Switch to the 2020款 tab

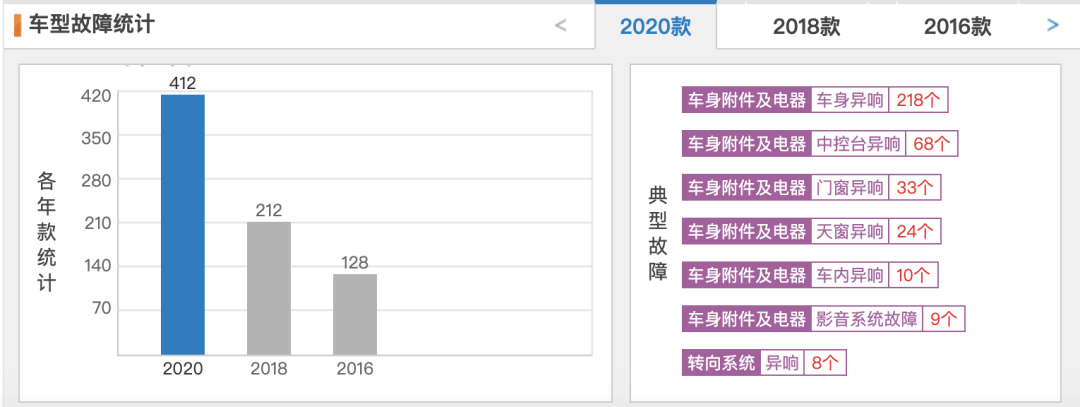(655, 27)
